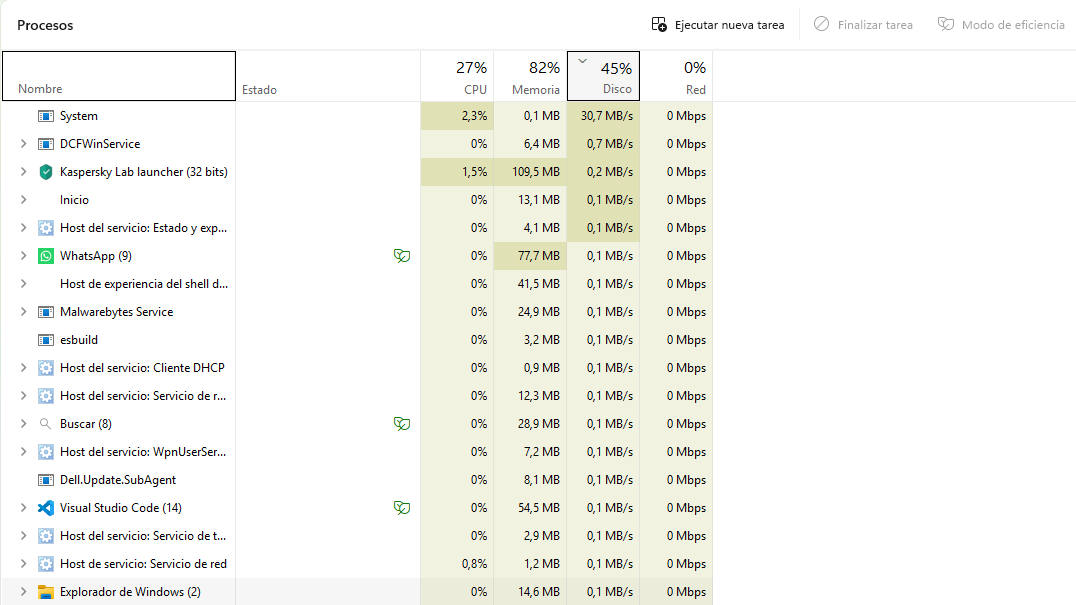Click the System process icon

point(45,116)
